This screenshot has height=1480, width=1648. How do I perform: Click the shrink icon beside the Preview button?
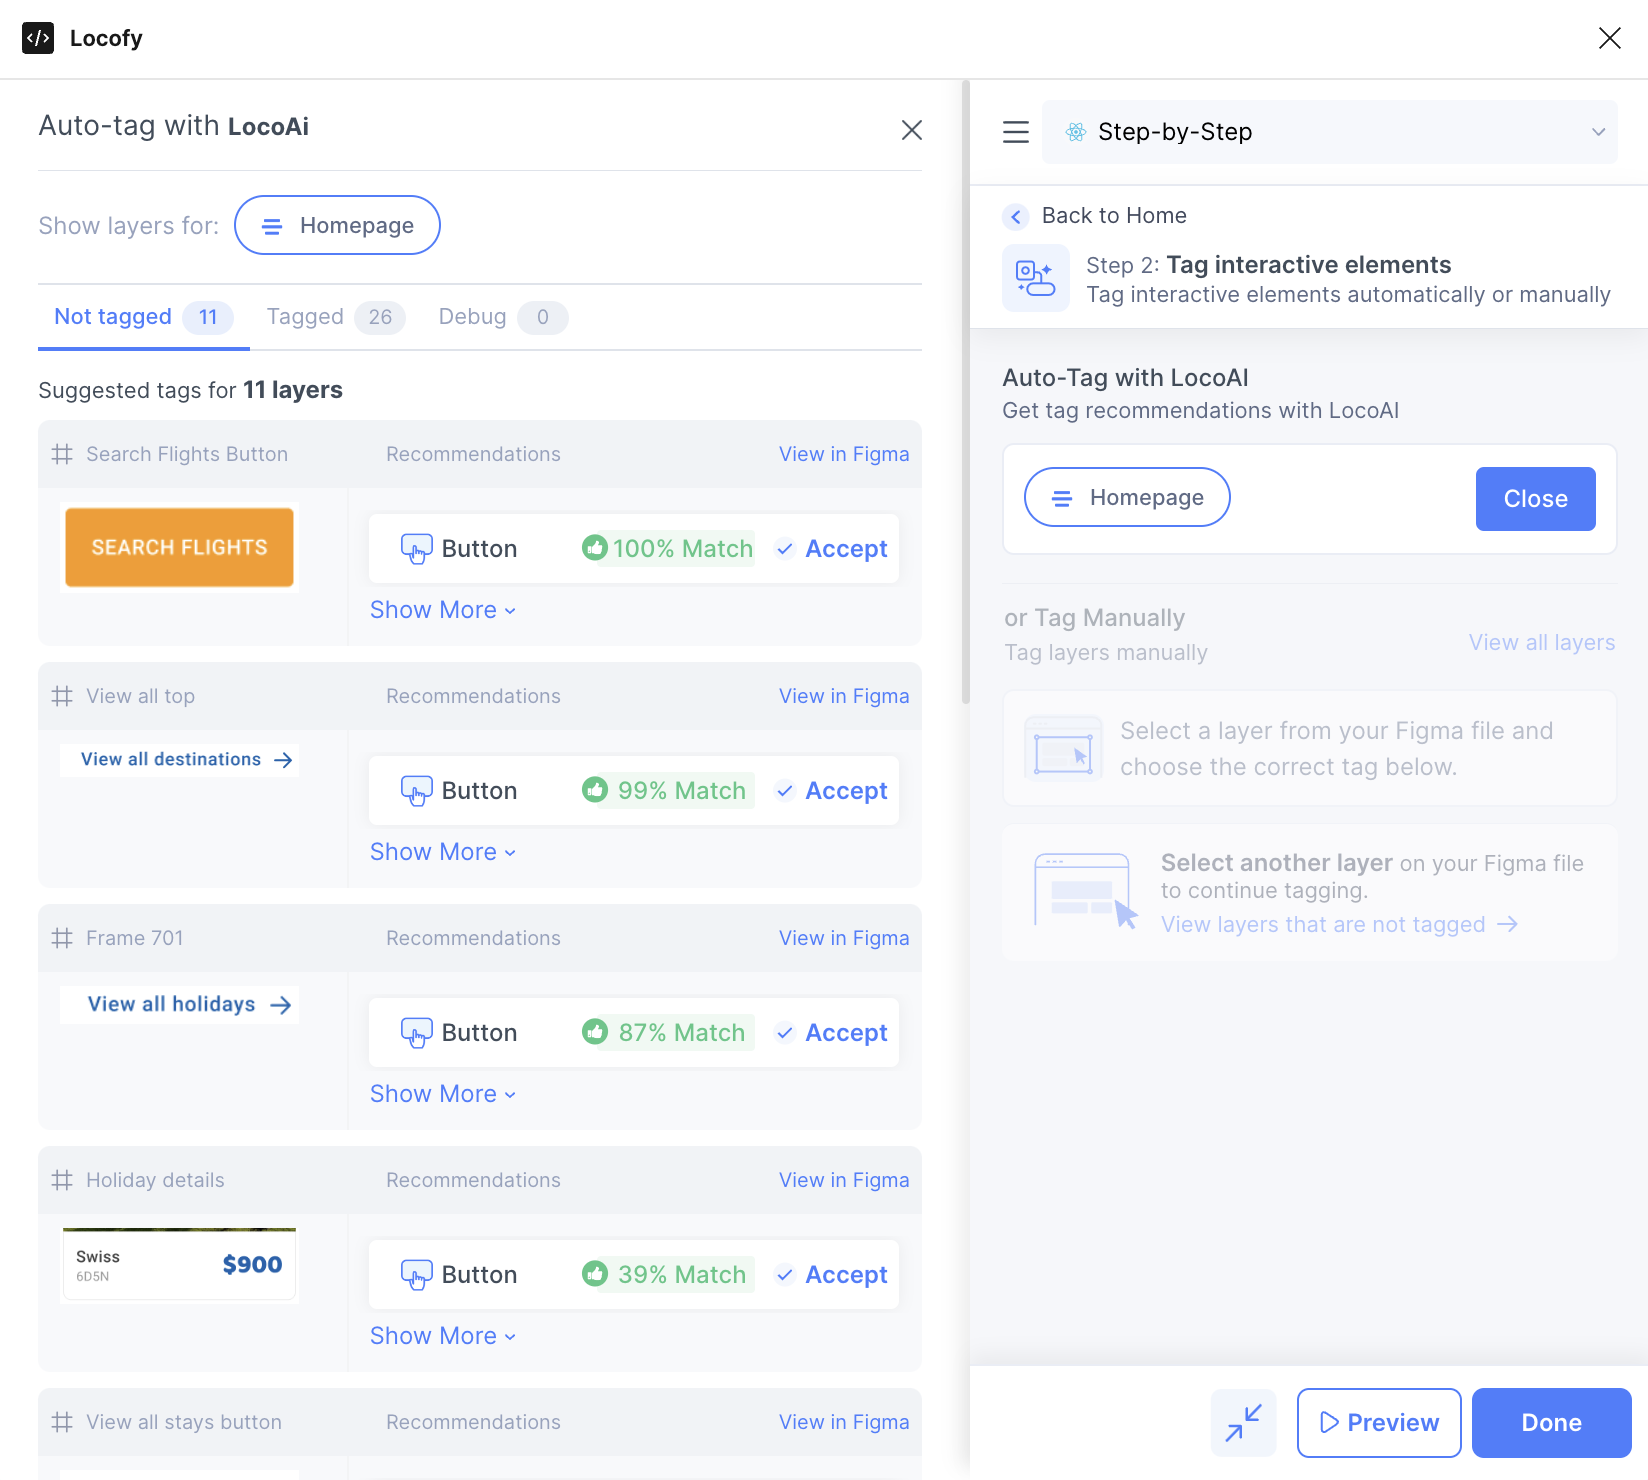(x=1243, y=1422)
